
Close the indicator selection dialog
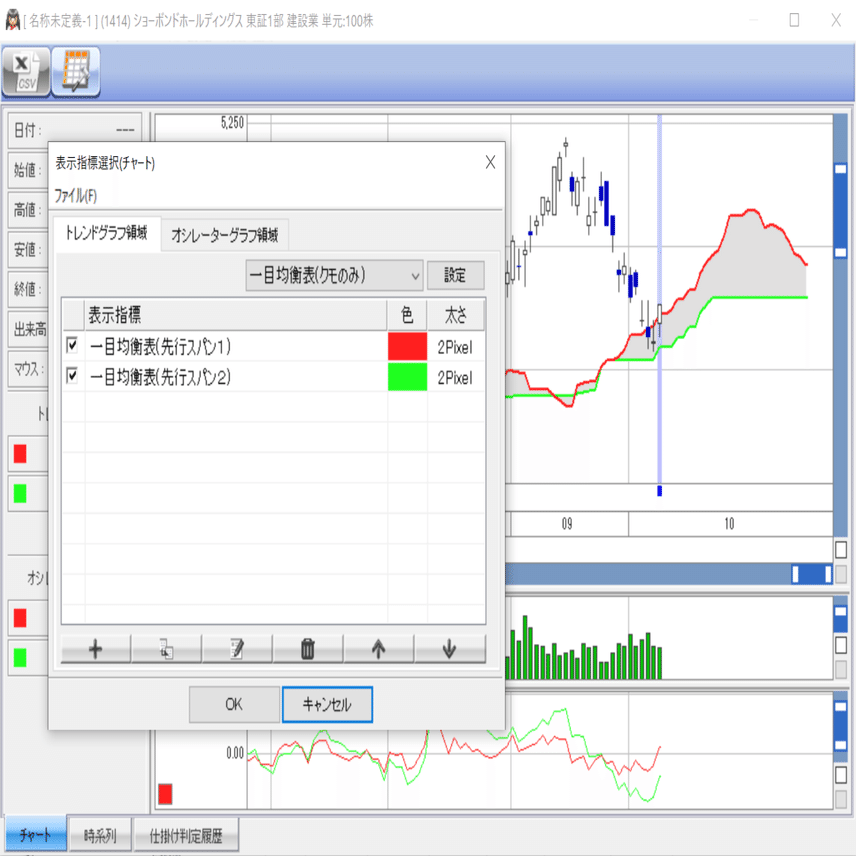coord(490,162)
